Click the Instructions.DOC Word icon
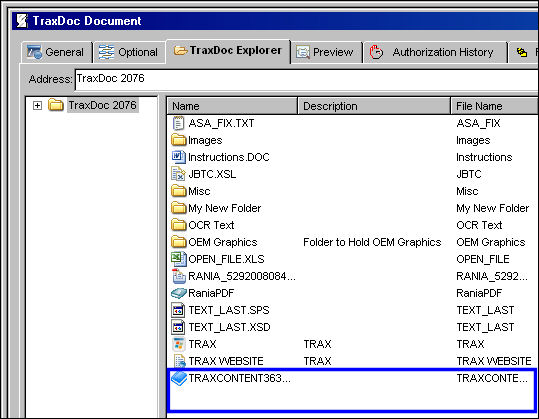The width and height of the screenshot is (539, 419). coord(178,157)
